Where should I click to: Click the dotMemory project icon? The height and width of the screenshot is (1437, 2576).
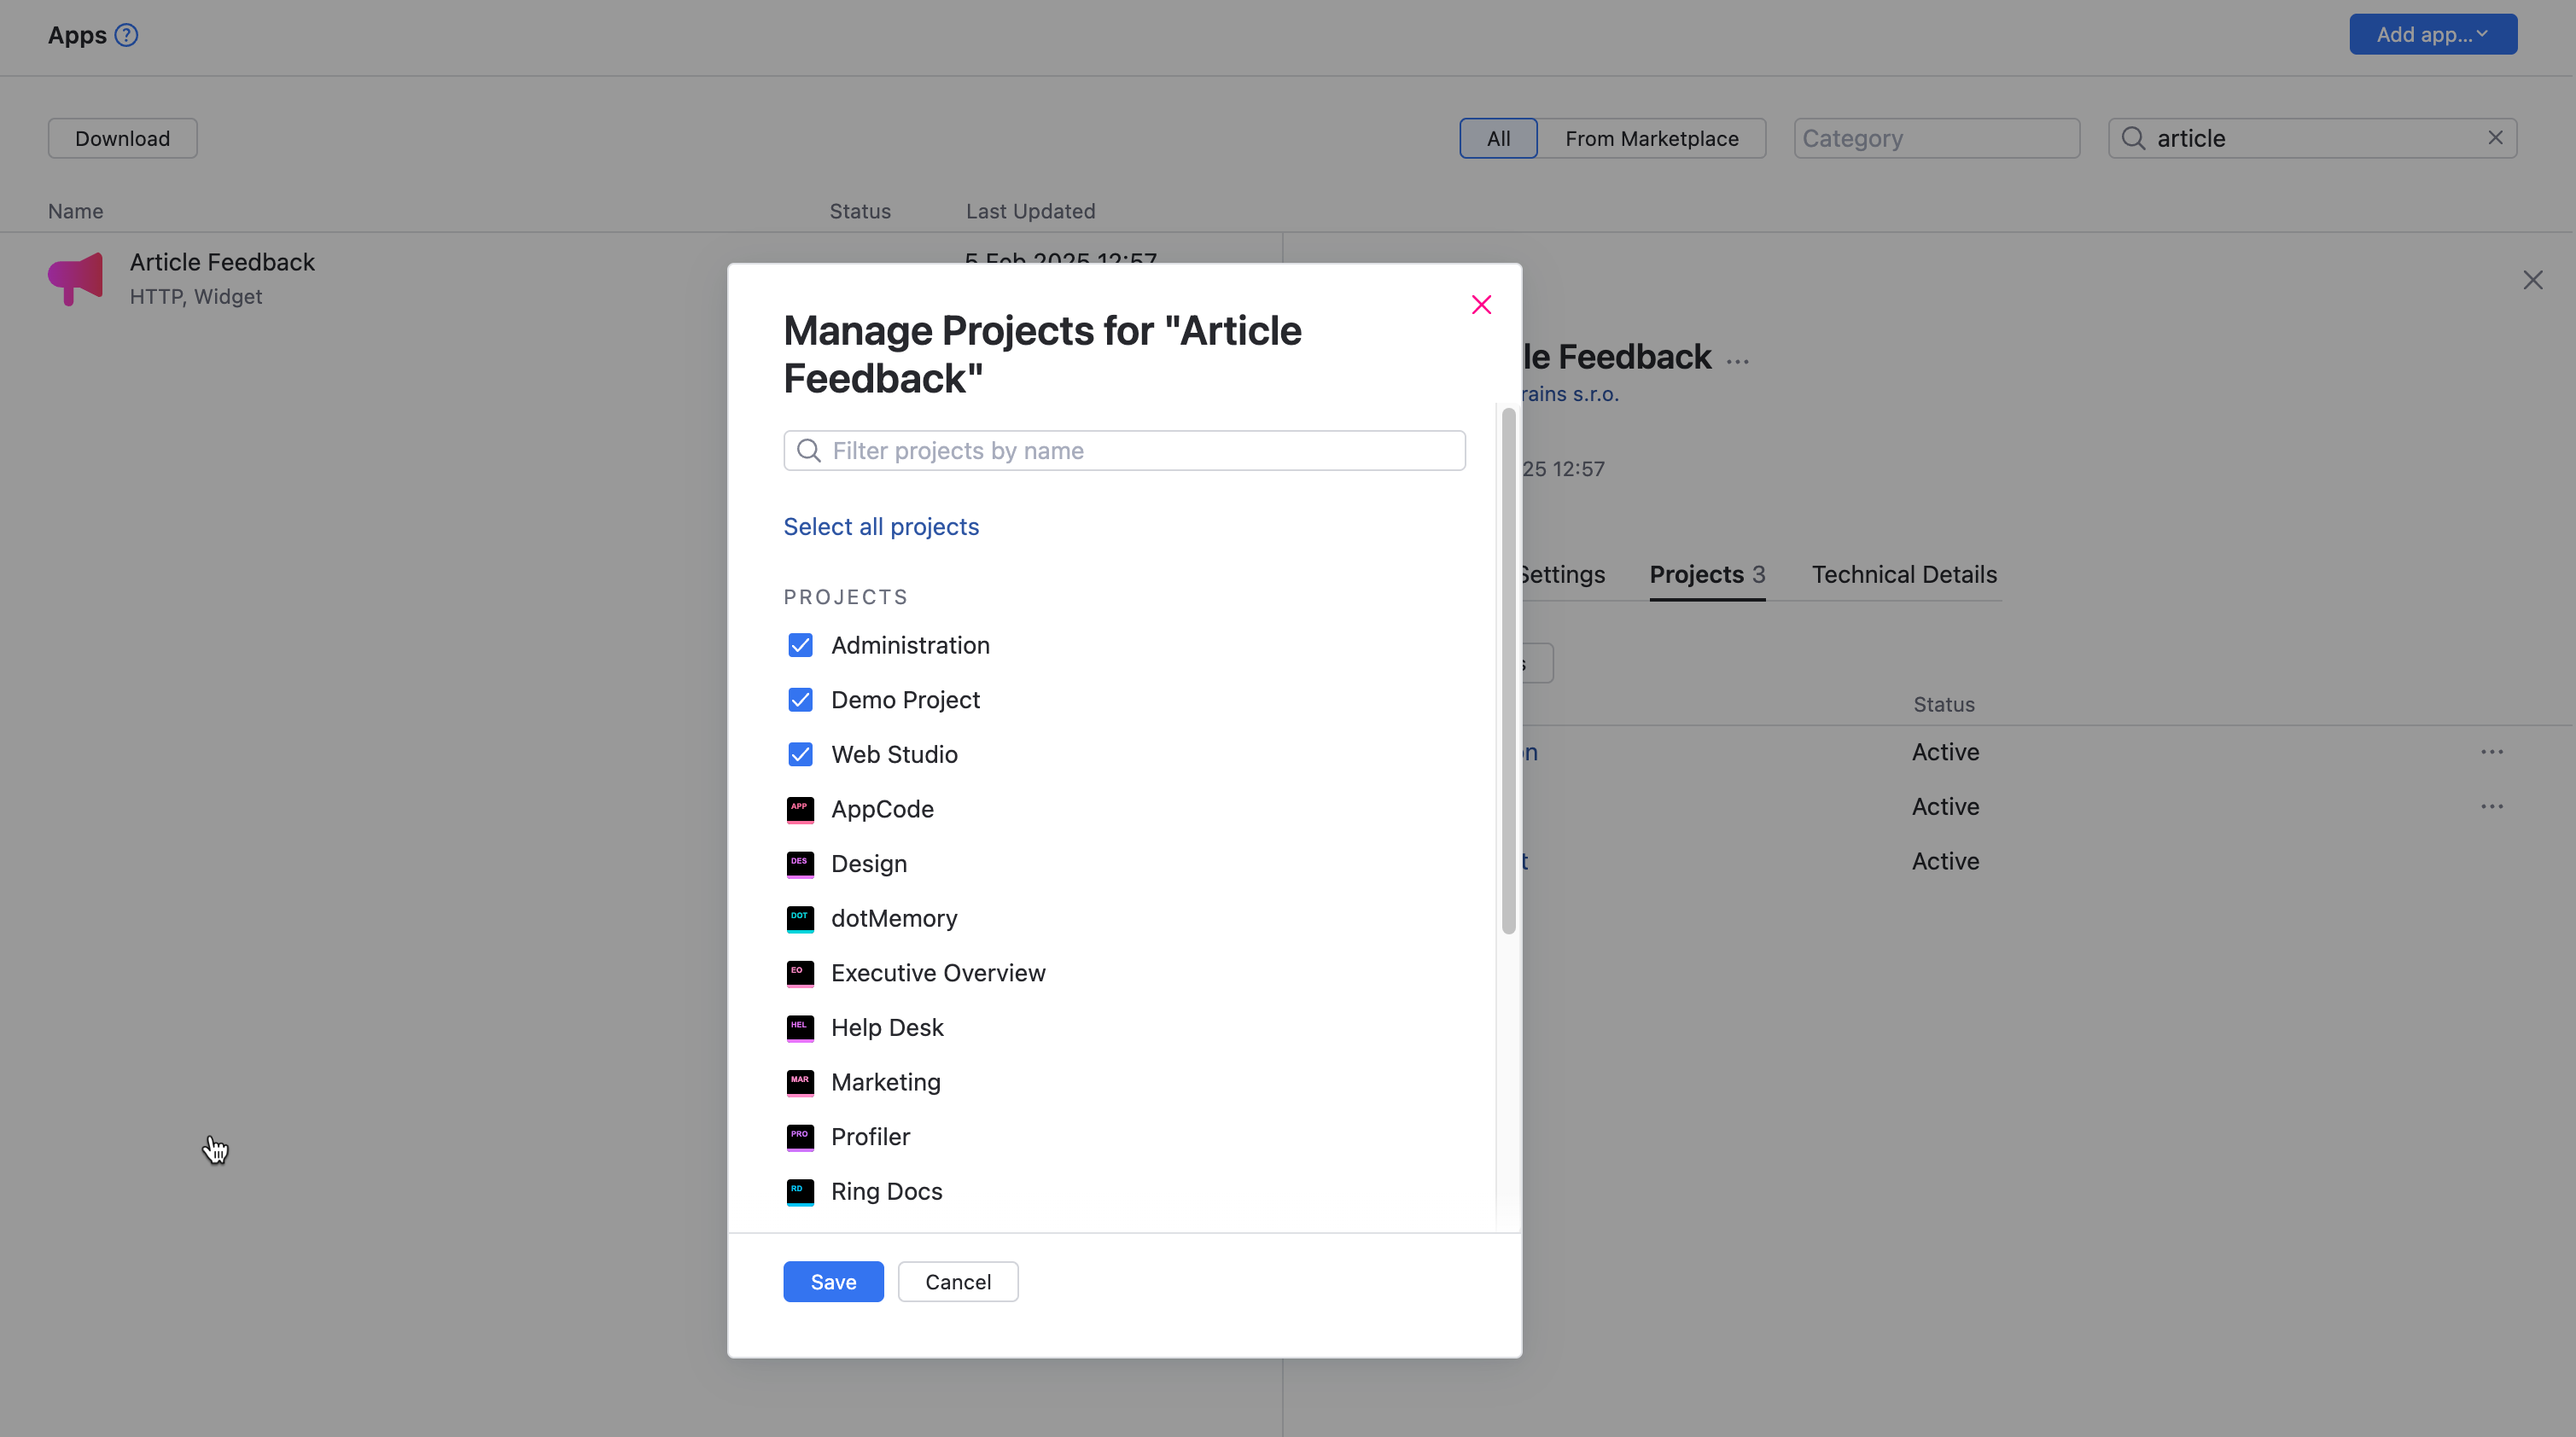800,918
